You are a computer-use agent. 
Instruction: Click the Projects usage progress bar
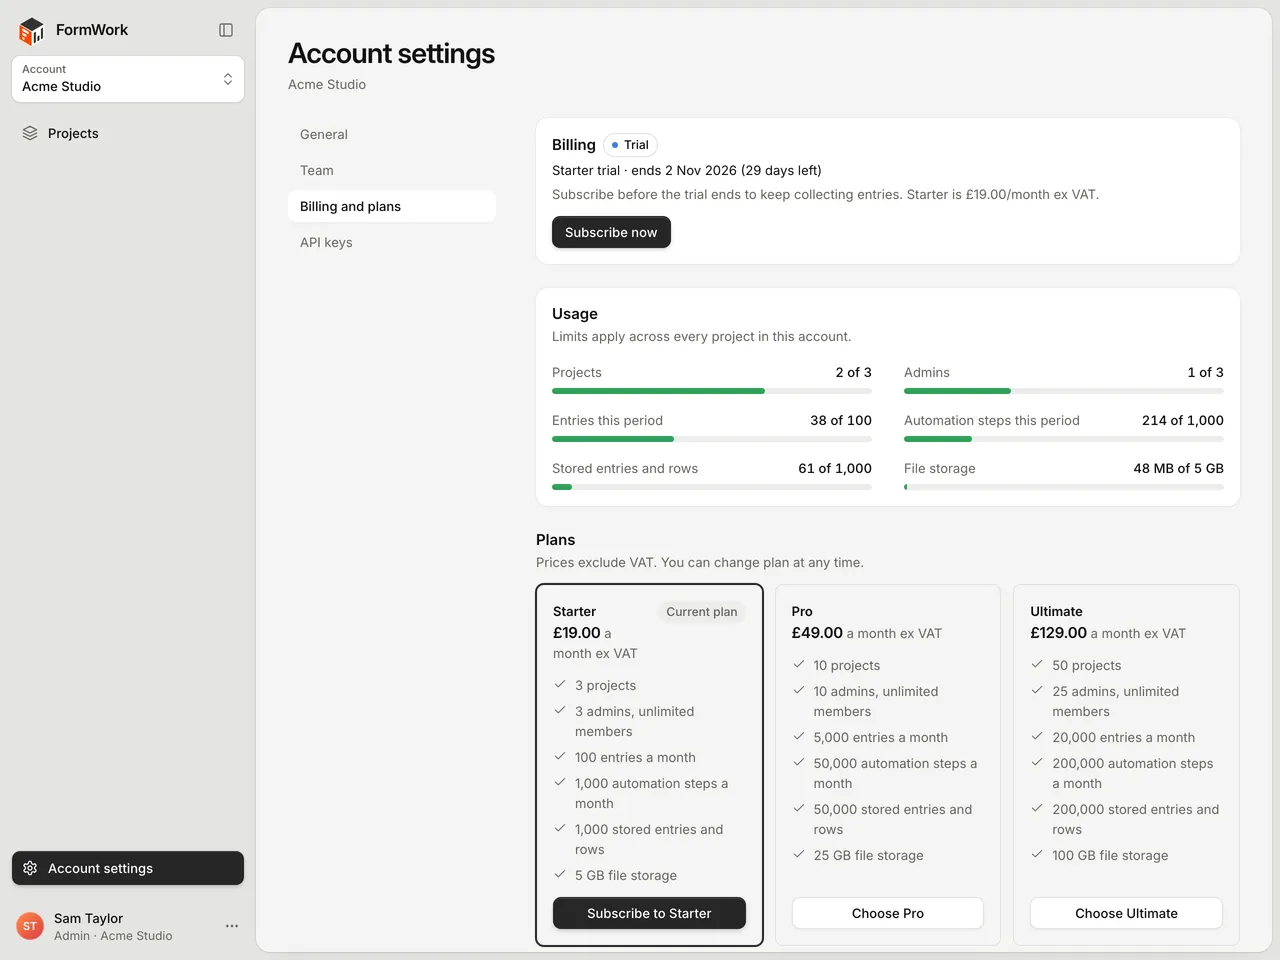click(x=712, y=391)
